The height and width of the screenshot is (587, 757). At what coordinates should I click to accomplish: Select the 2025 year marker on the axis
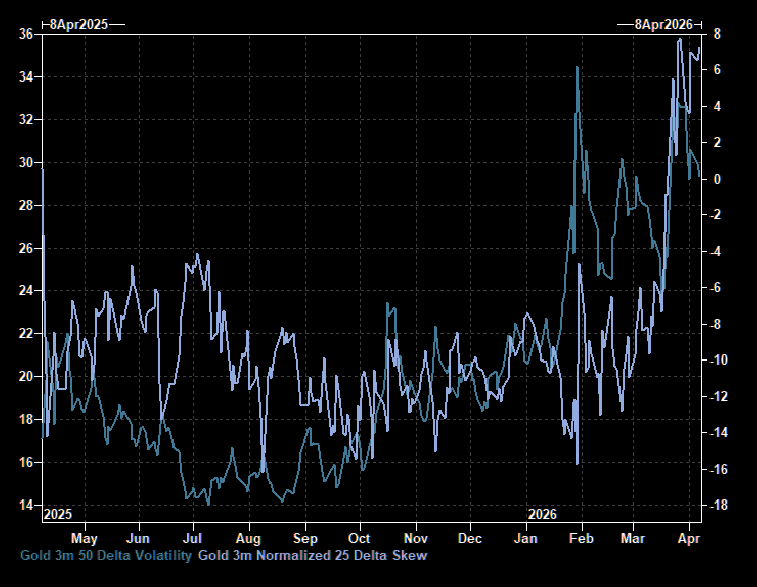[58, 514]
